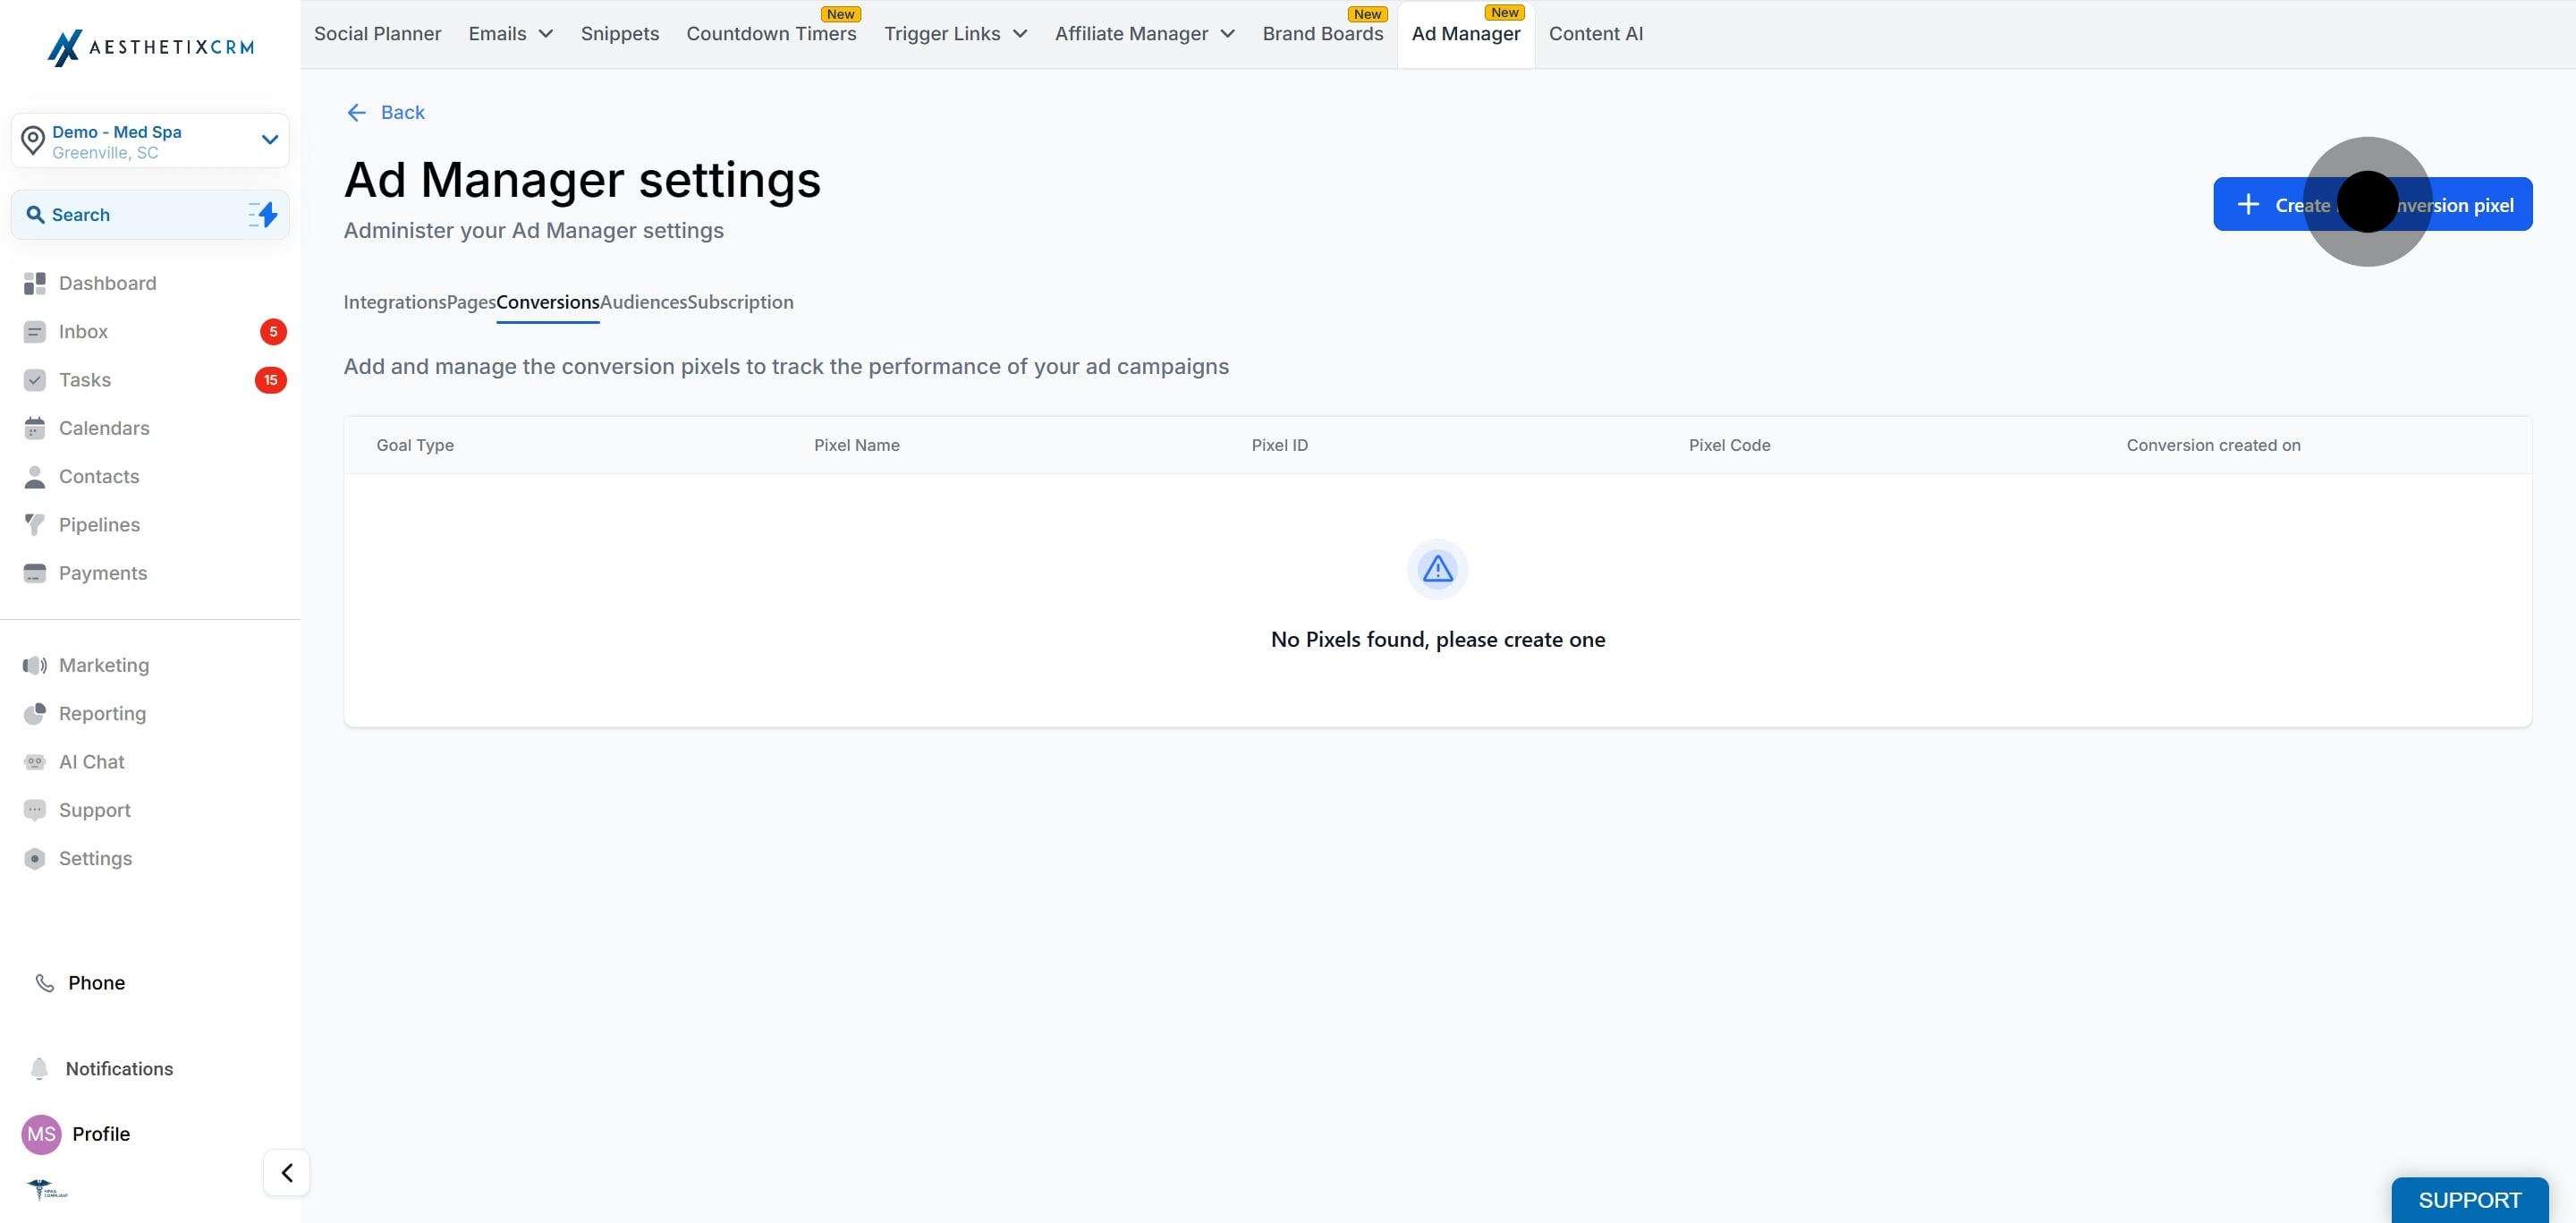Open the Phone dialer icon
The image size is (2576, 1223).
tap(45, 983)
